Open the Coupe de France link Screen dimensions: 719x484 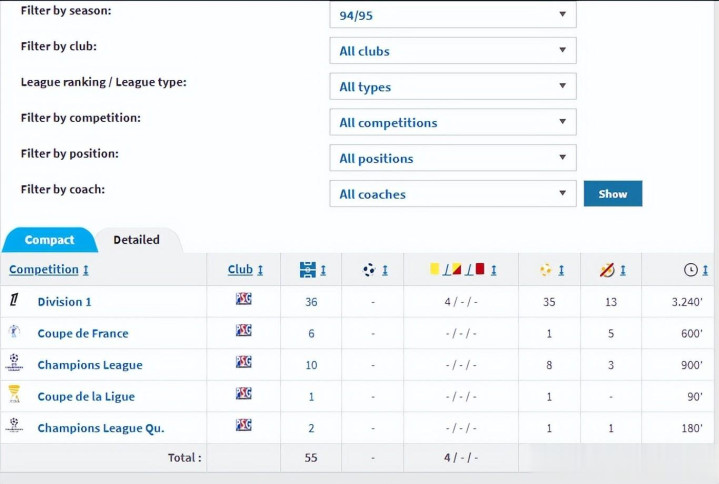click(83, 333)
